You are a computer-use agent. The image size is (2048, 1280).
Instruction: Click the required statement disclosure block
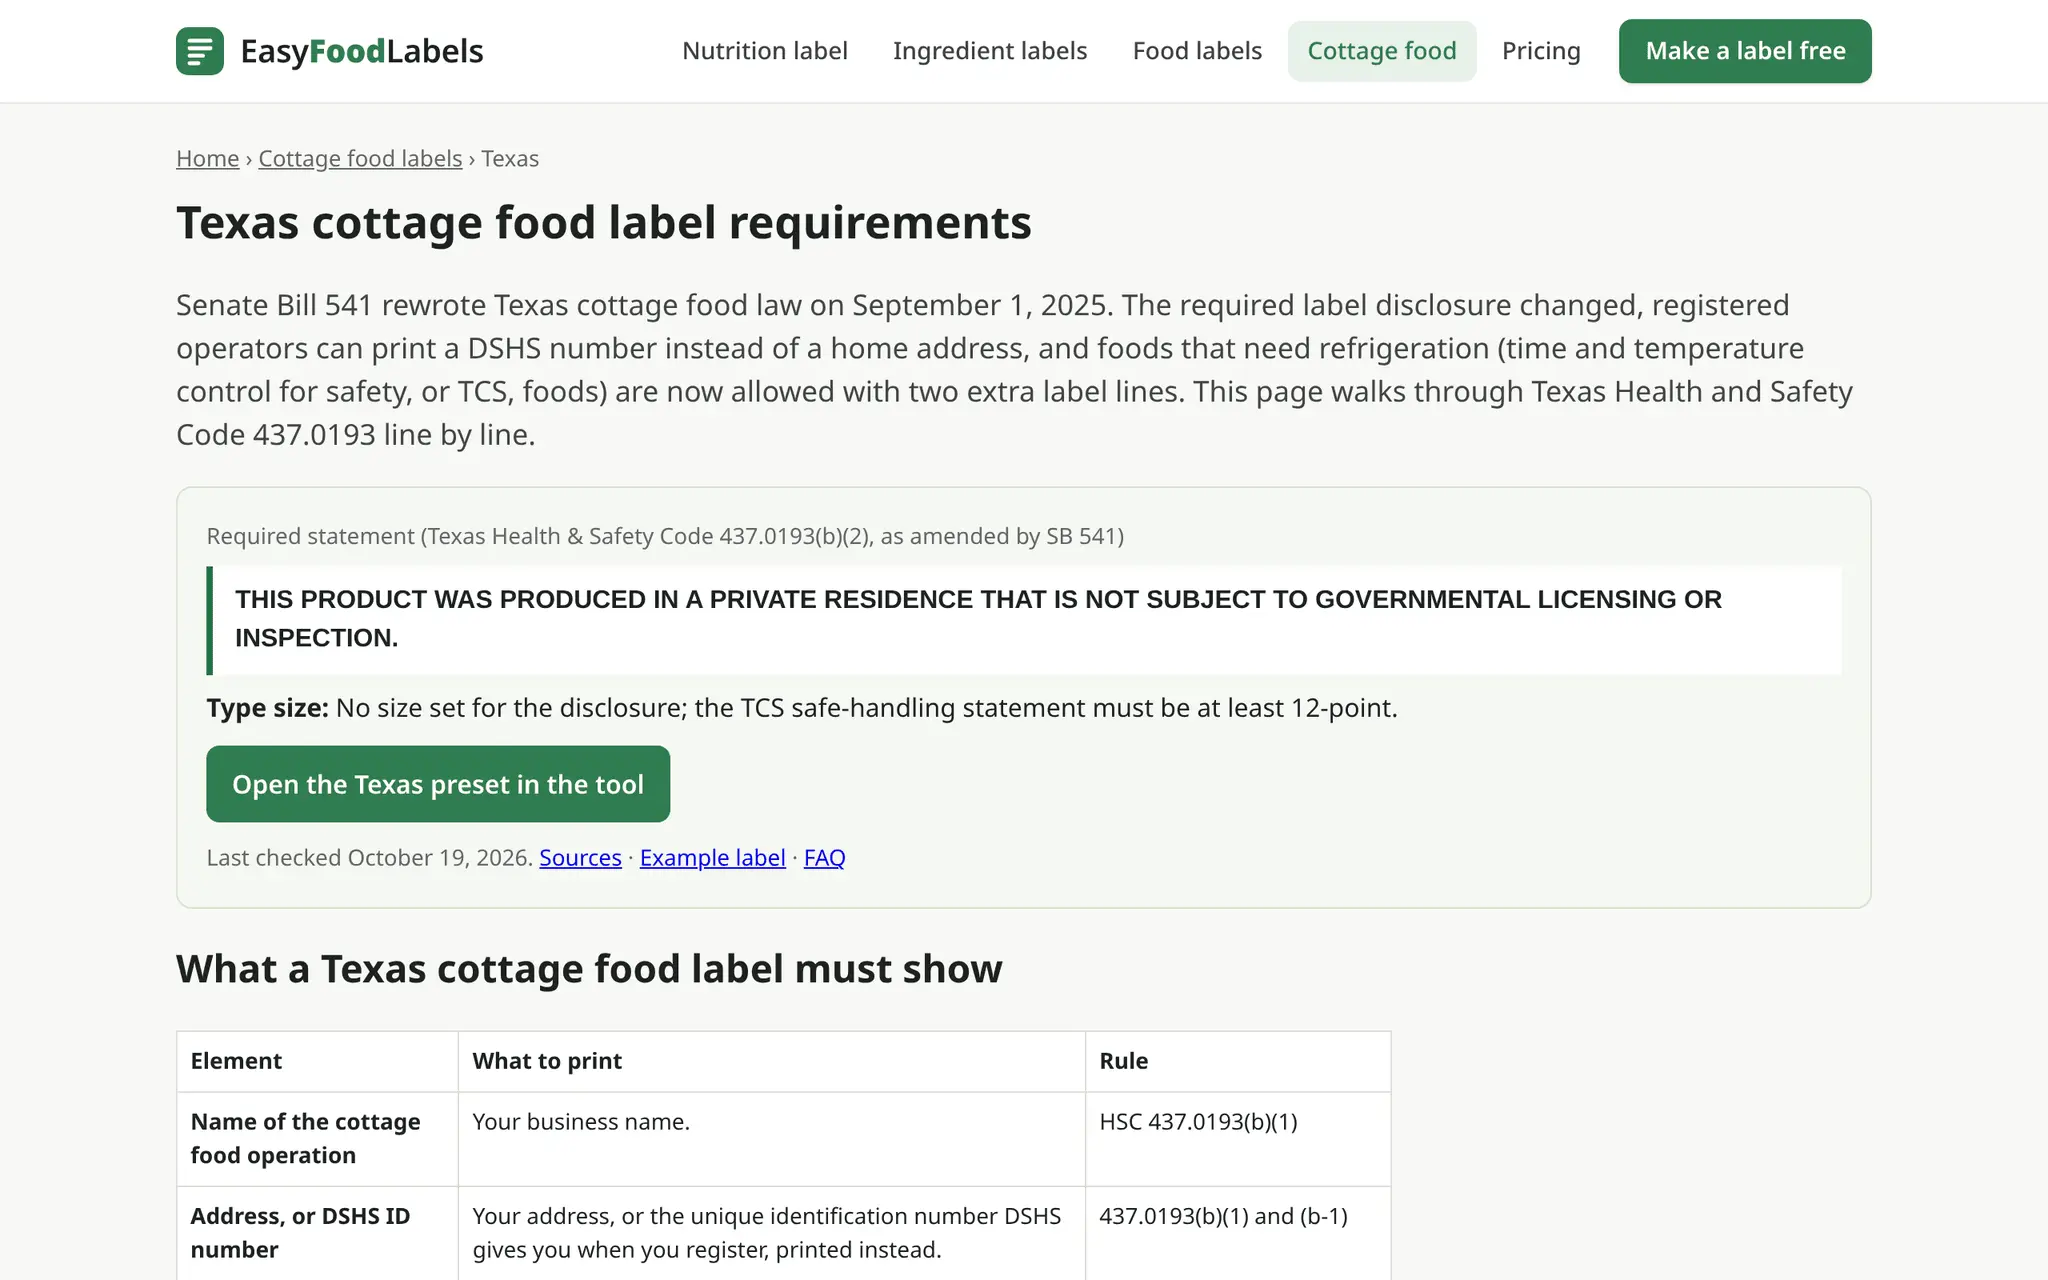[1024, 620]
